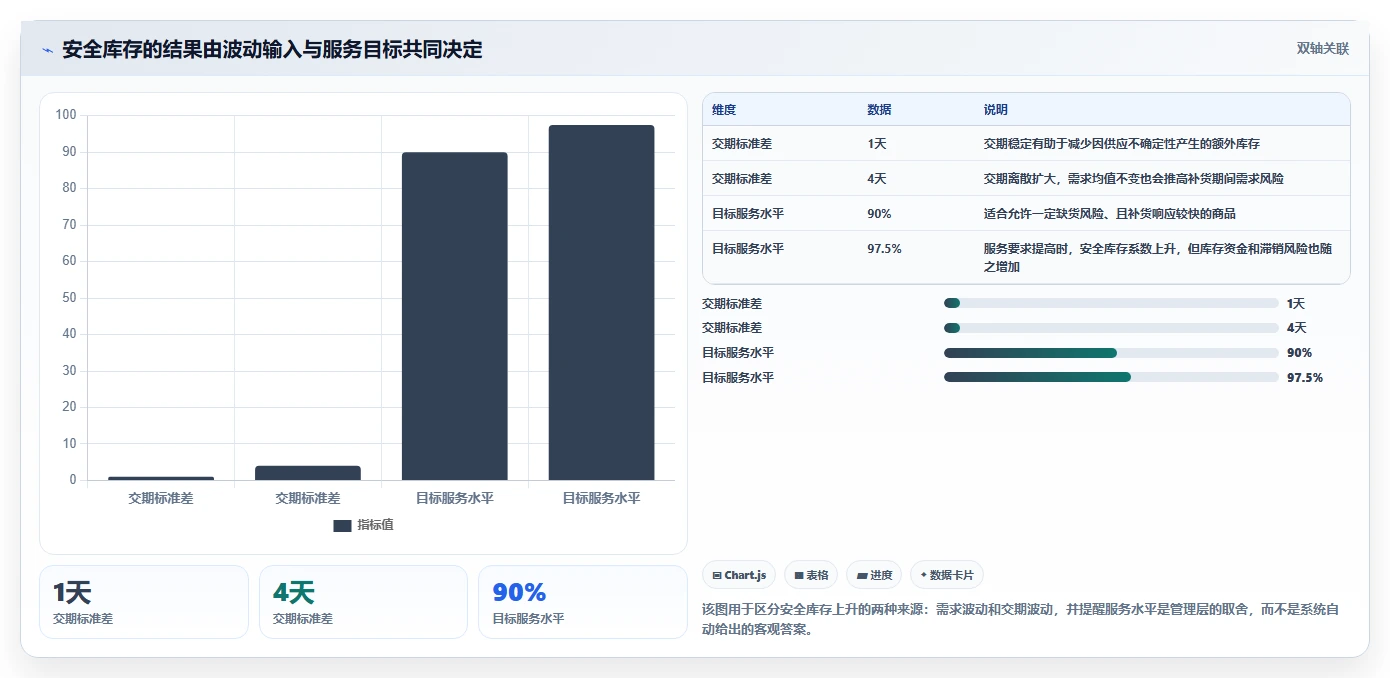Click the title 安全库存的结果由波动输入与服务目标共同决定
This screenshot has height=678, width=1390.
click(x=272, y=49)
